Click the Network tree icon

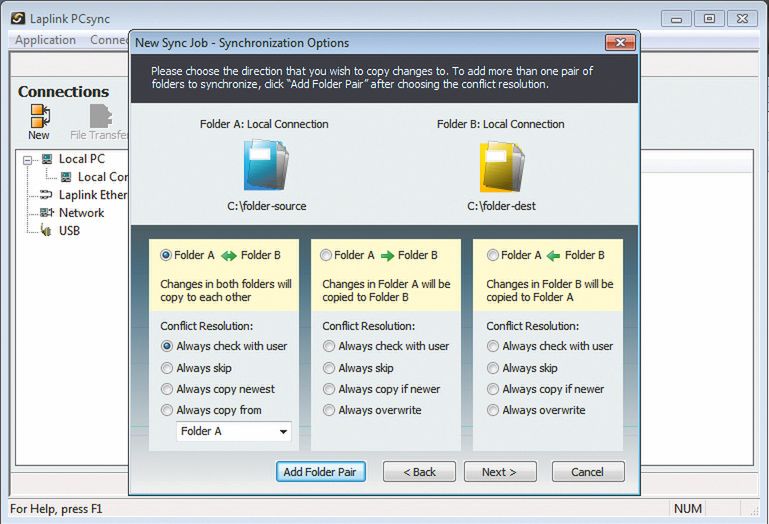[47, 212]
